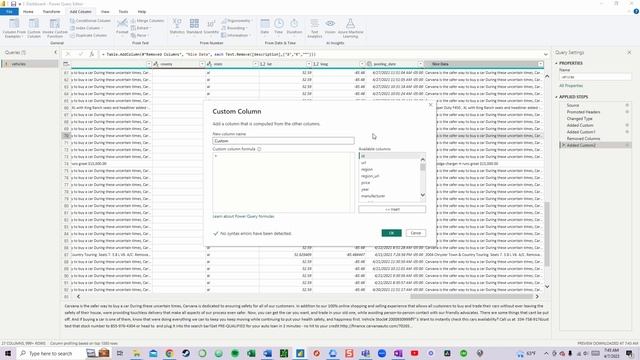This screenshot has height=360, width=640.
Task: Collapse the PROPERTIES section
Action: [556, 63]
